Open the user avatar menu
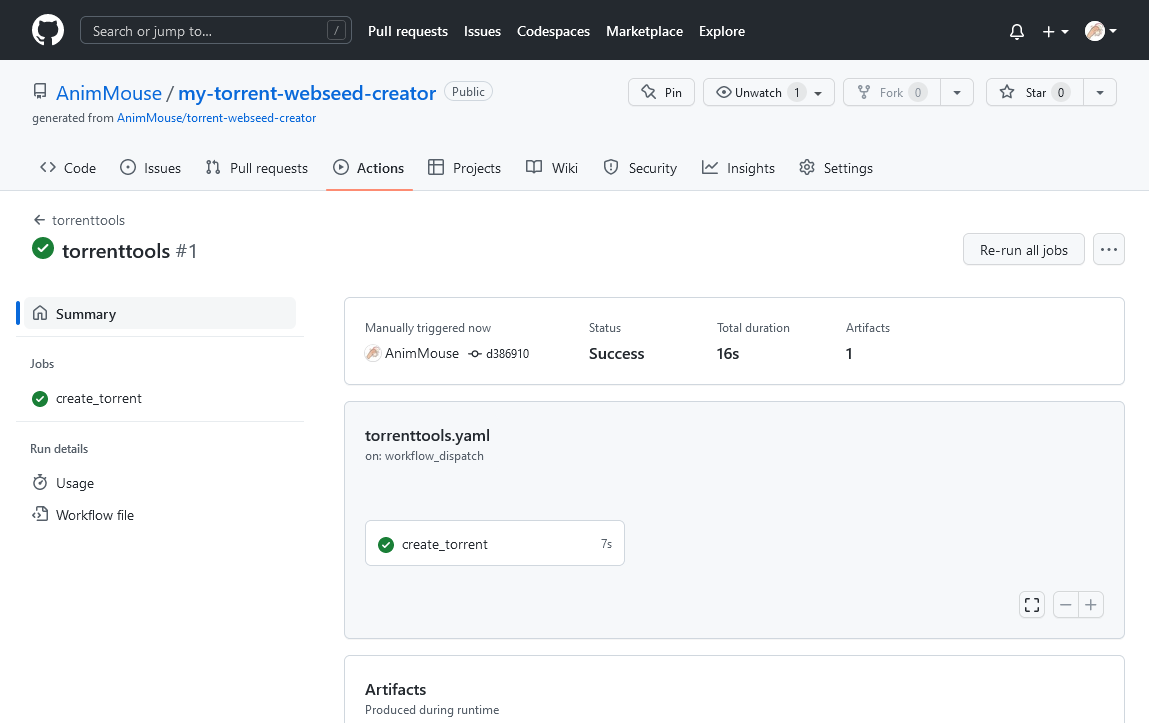The image size is (1149, 723). 1101,31
